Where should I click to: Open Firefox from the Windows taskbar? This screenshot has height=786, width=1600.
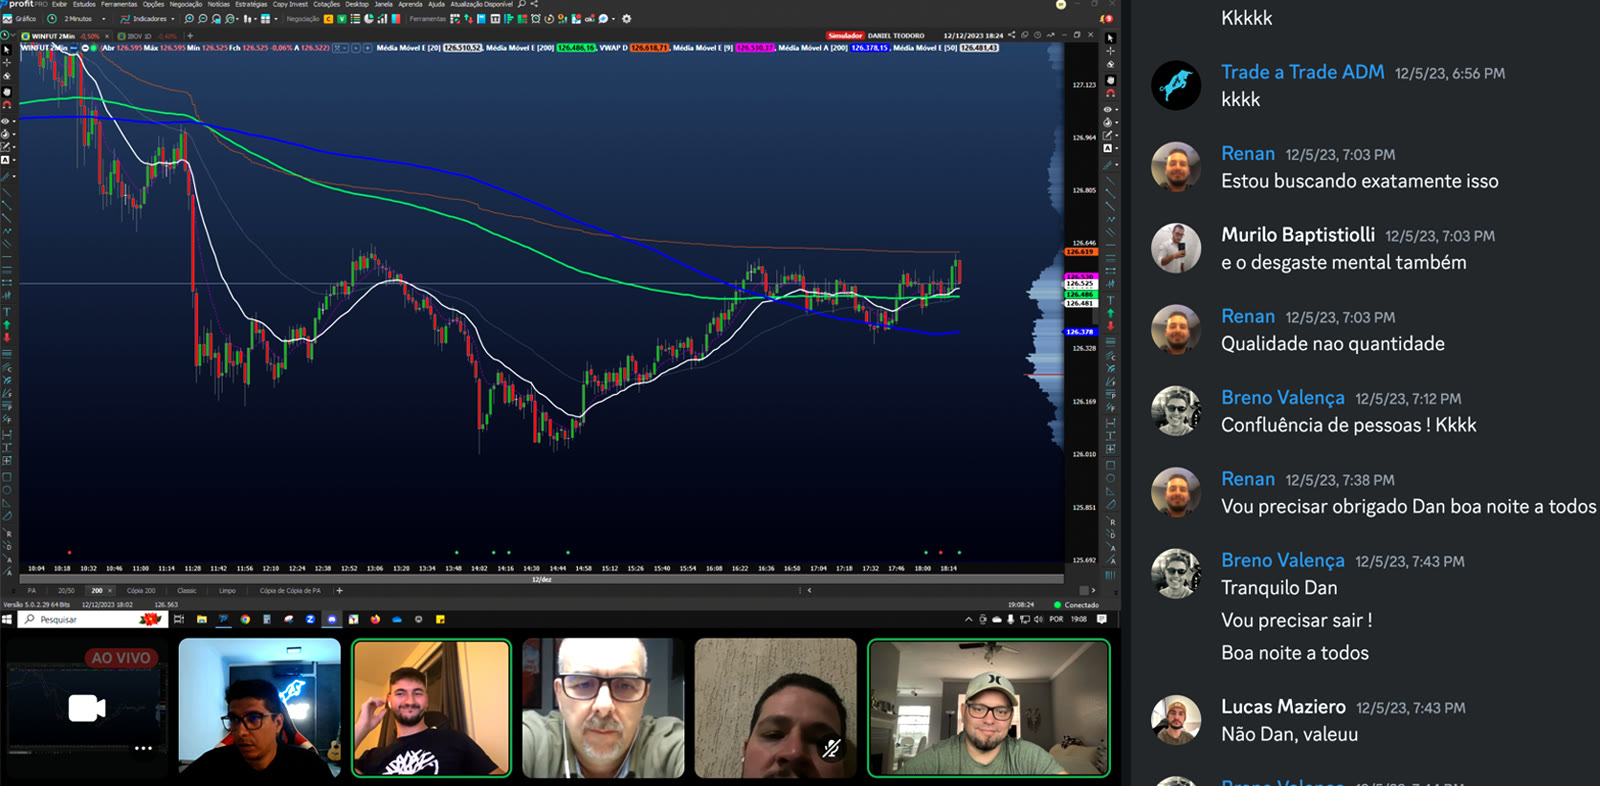click(375, 619)
